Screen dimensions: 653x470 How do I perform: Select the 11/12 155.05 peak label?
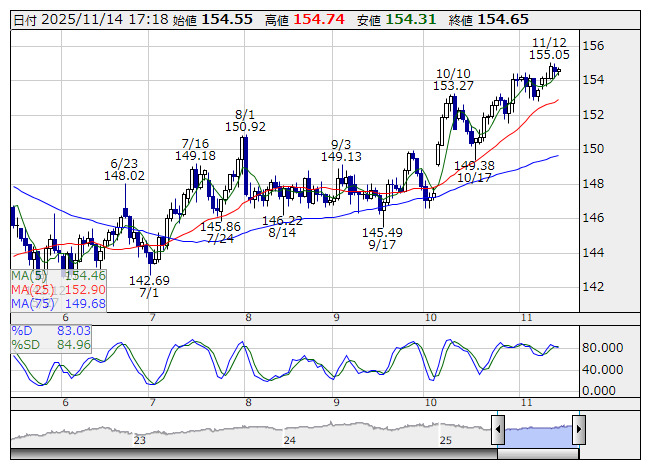[x=549, y=48]
